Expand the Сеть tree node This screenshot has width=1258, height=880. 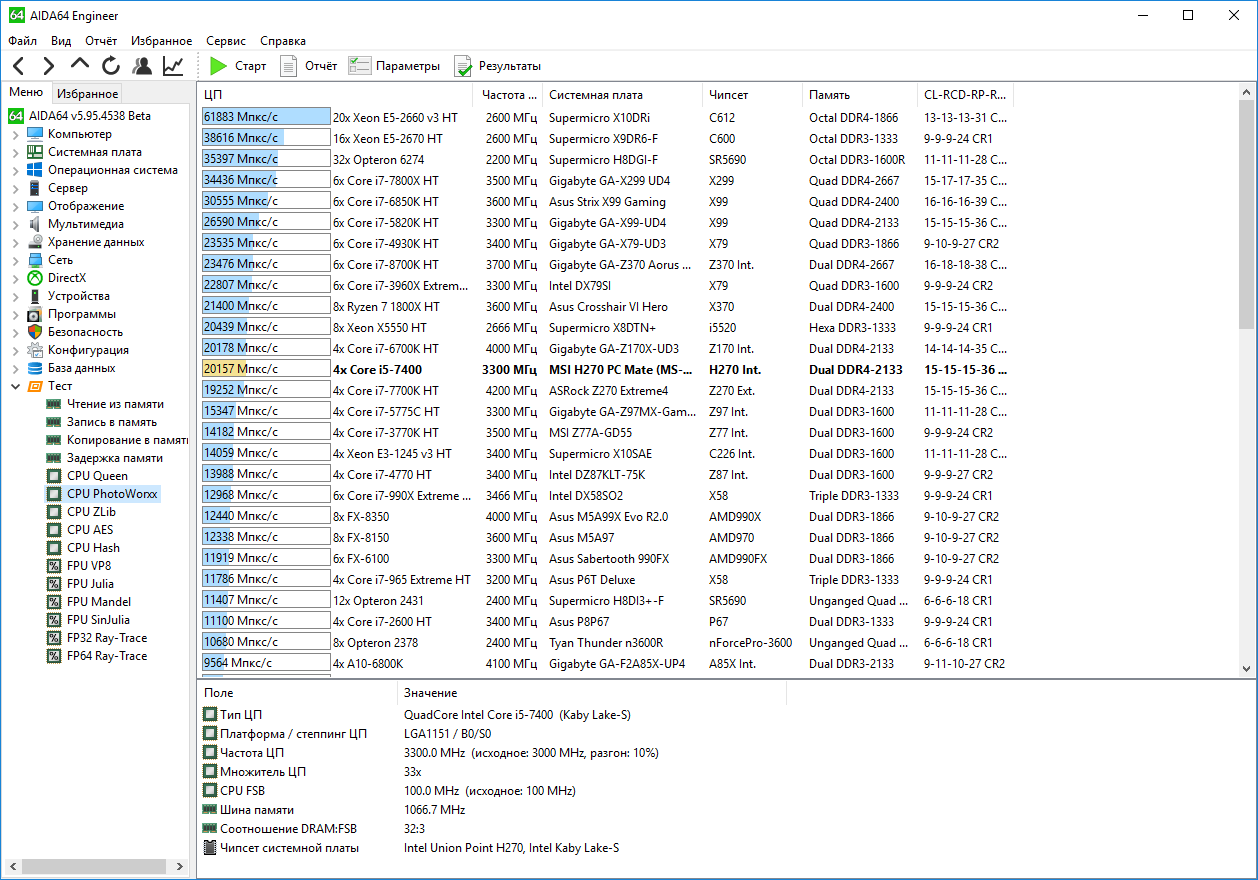(15, 260)
